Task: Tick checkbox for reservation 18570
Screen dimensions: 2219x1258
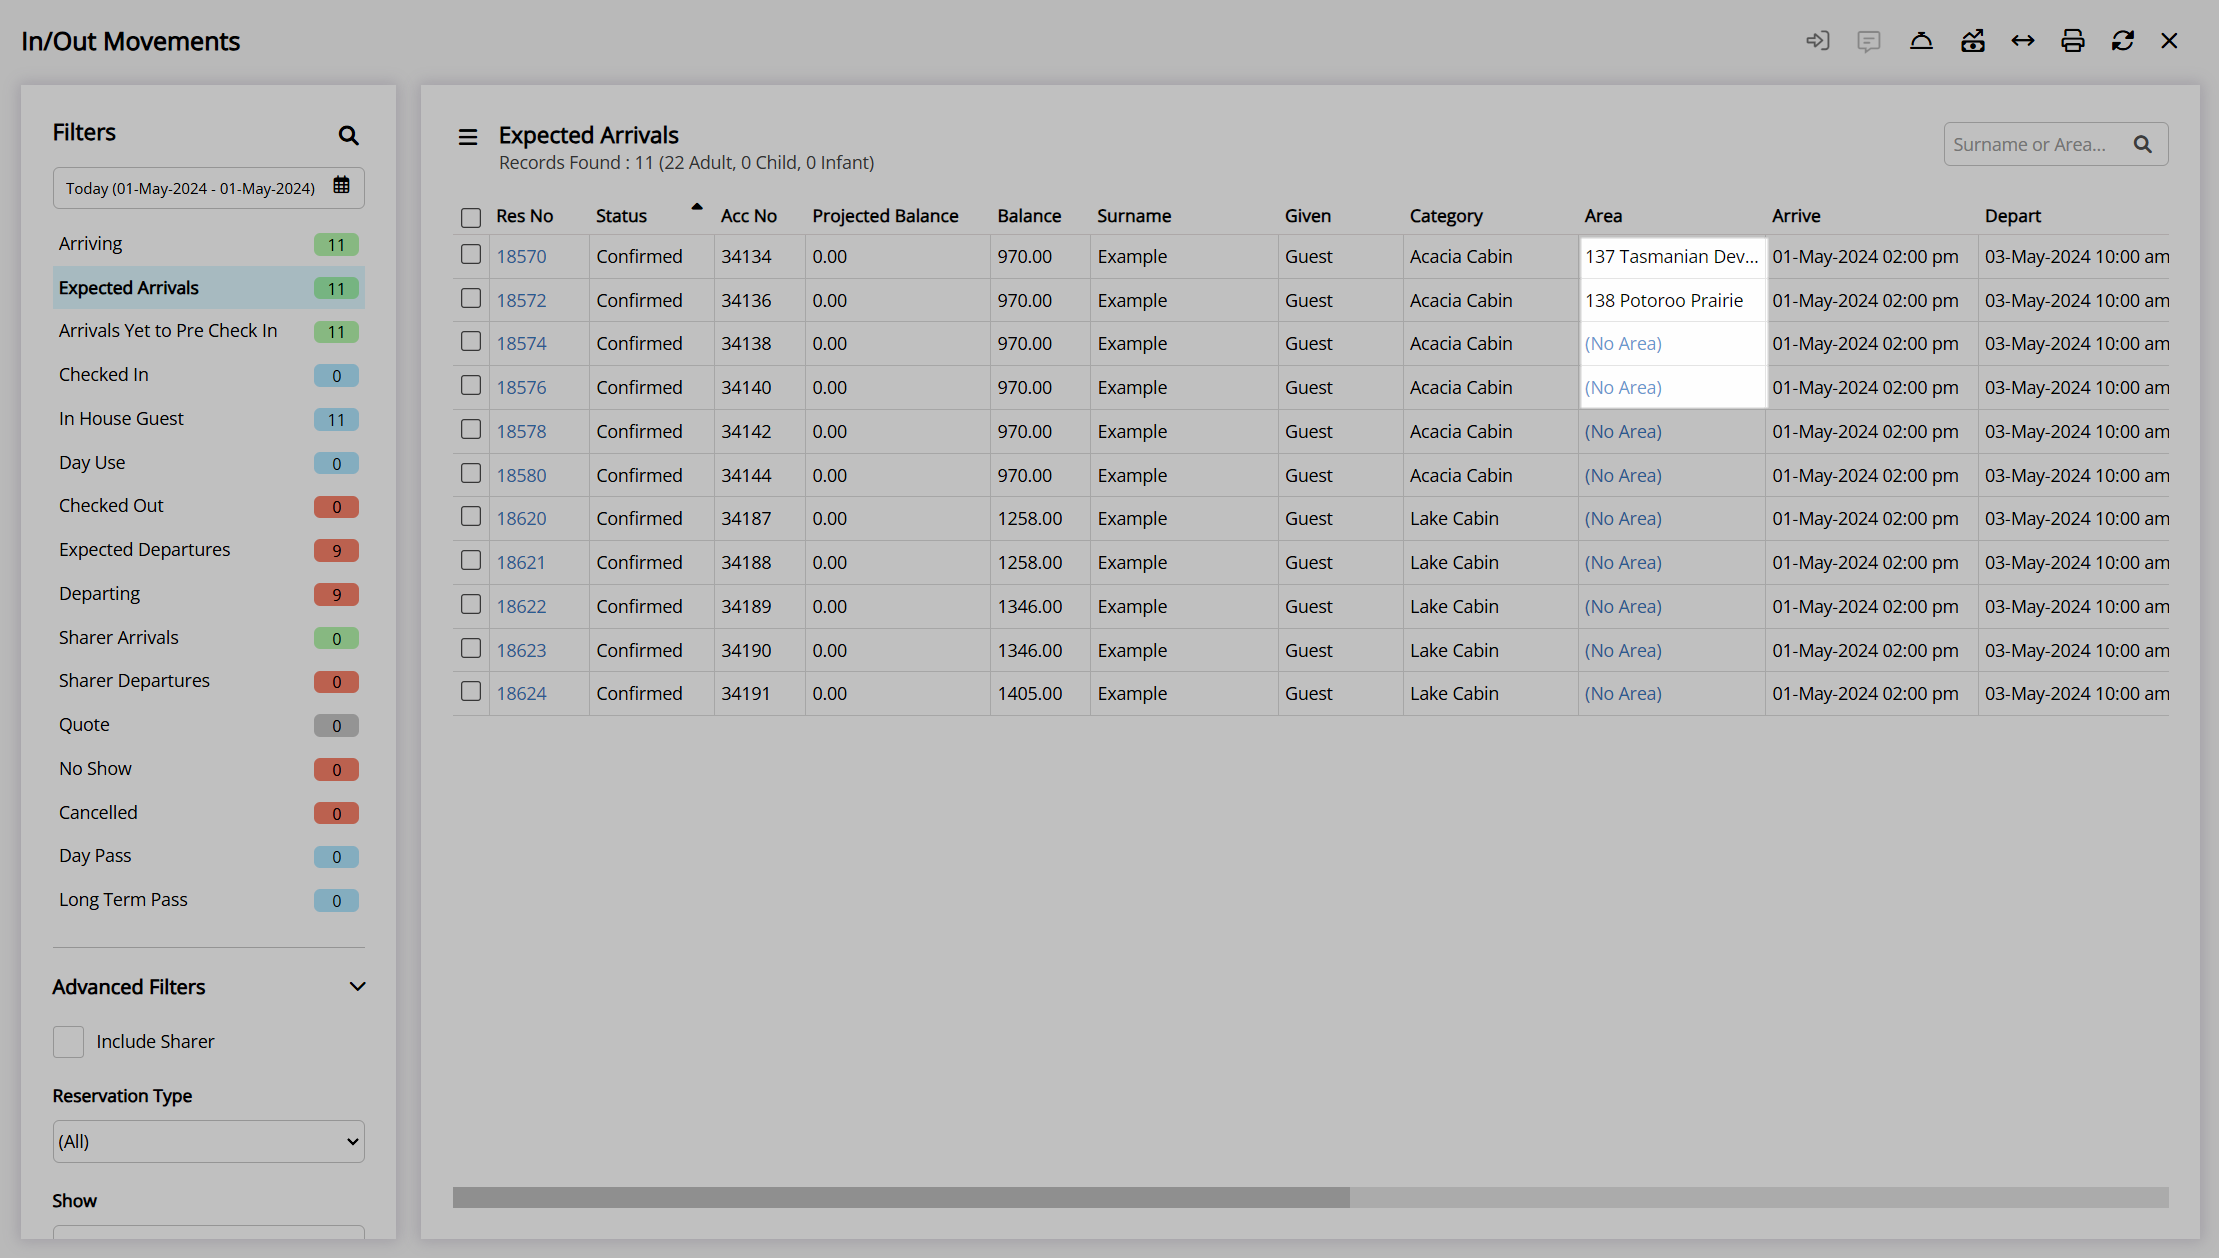Action: point(471,255)
